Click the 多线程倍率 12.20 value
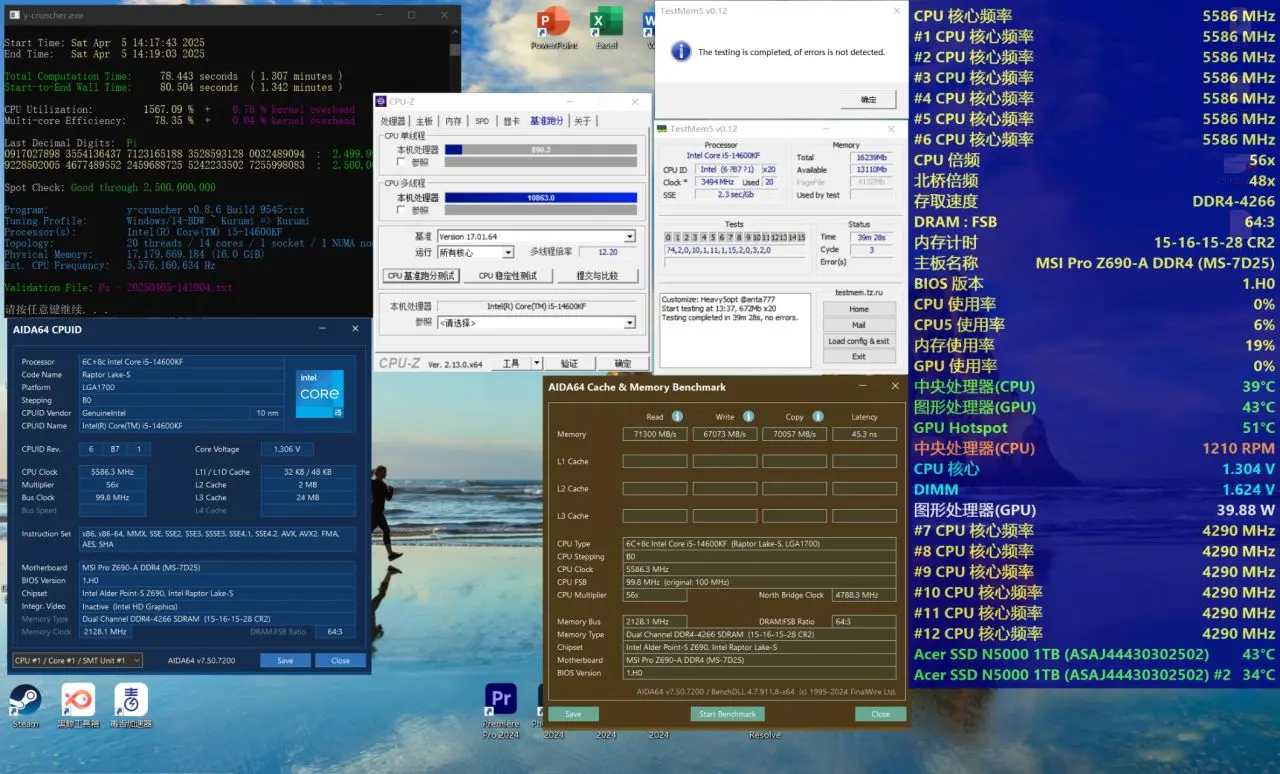Viewport: 1280px width, 774px height. tap(607, 253)
